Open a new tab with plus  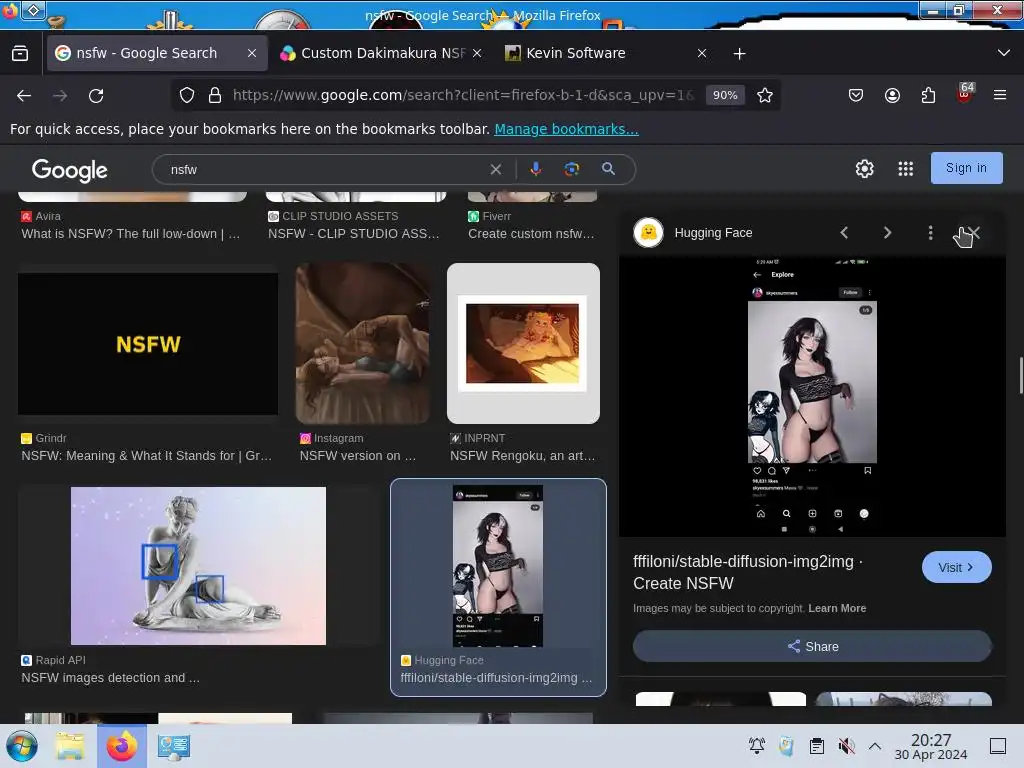(x=739, y=54)
